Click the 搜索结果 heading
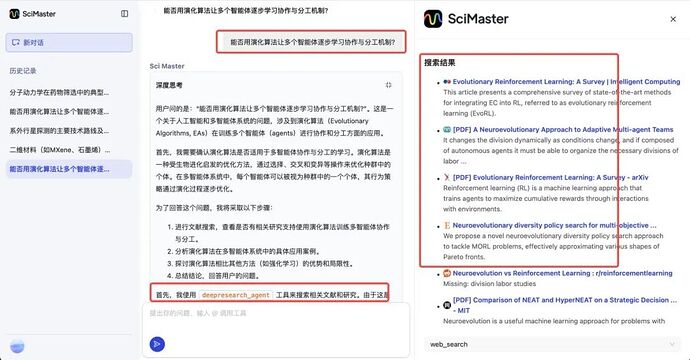 point(440,62)
